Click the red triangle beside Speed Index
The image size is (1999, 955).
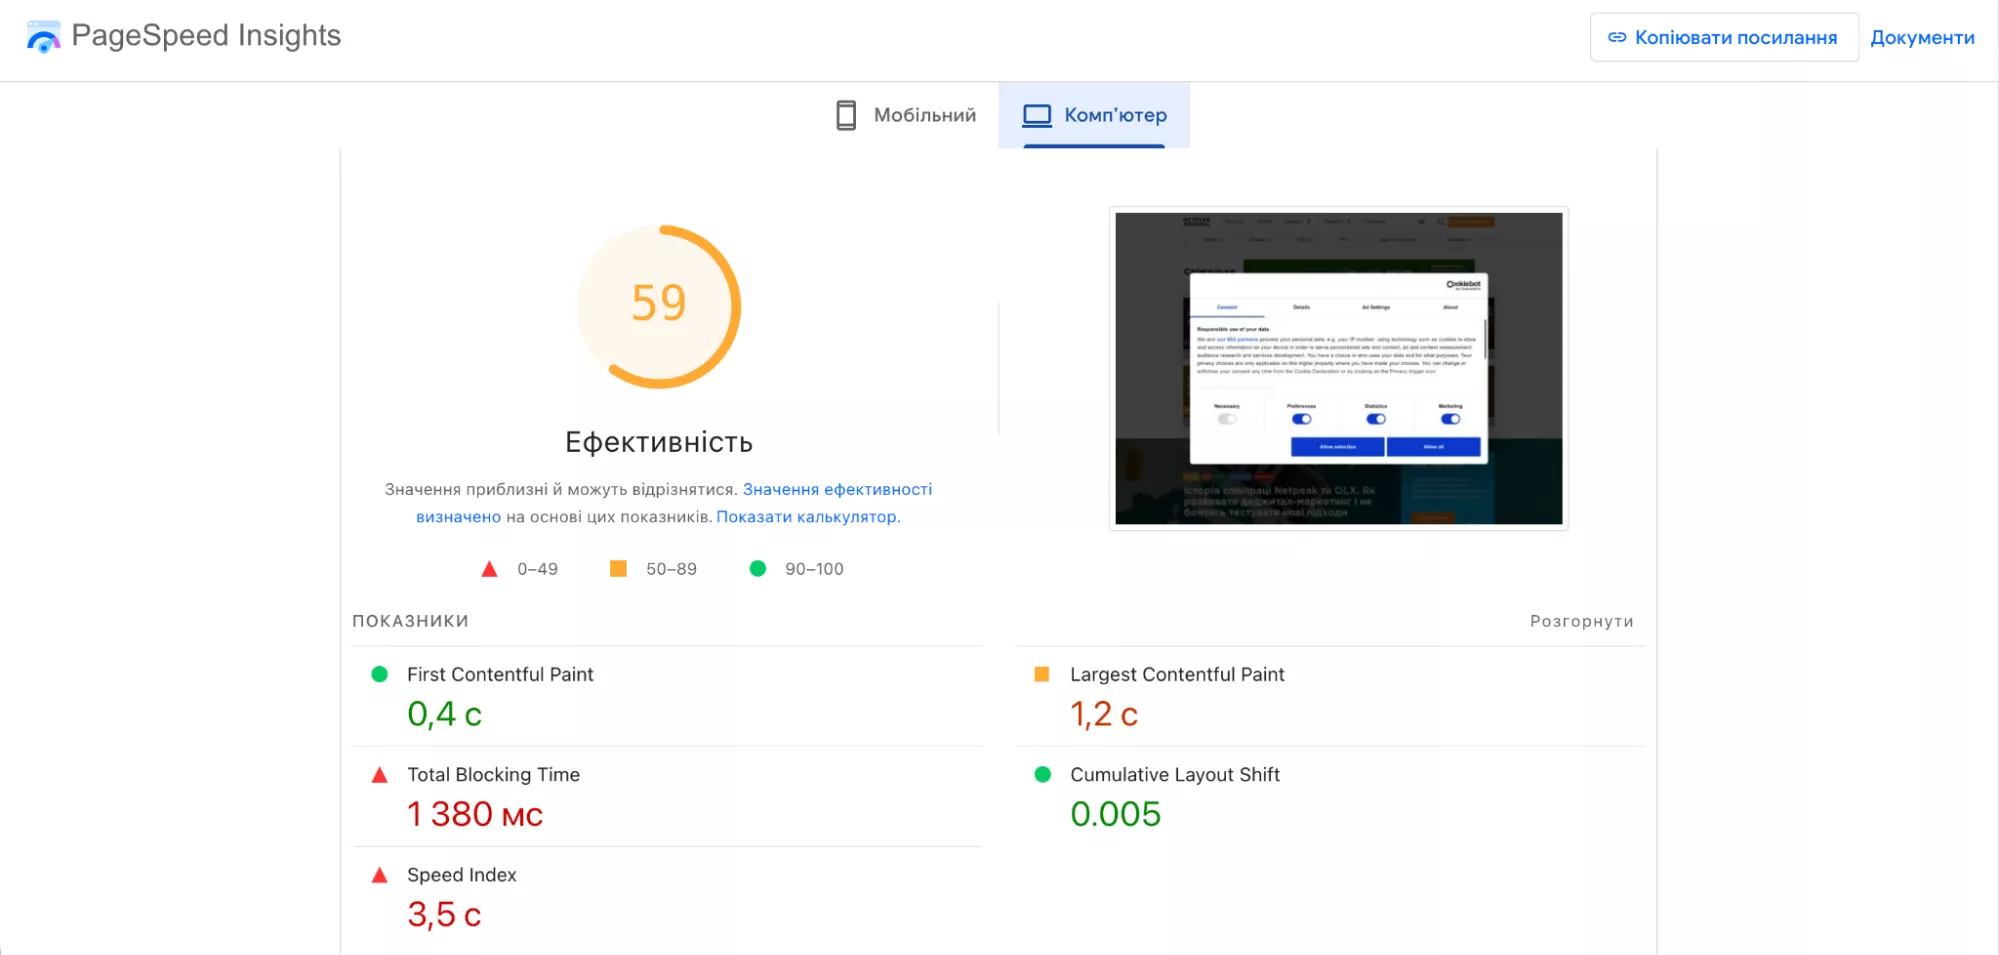point(379,874)
